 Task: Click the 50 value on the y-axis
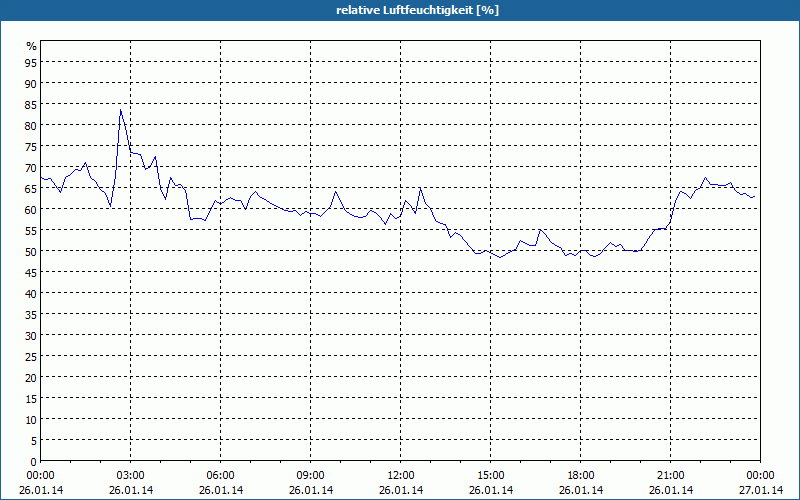point(31,251)
